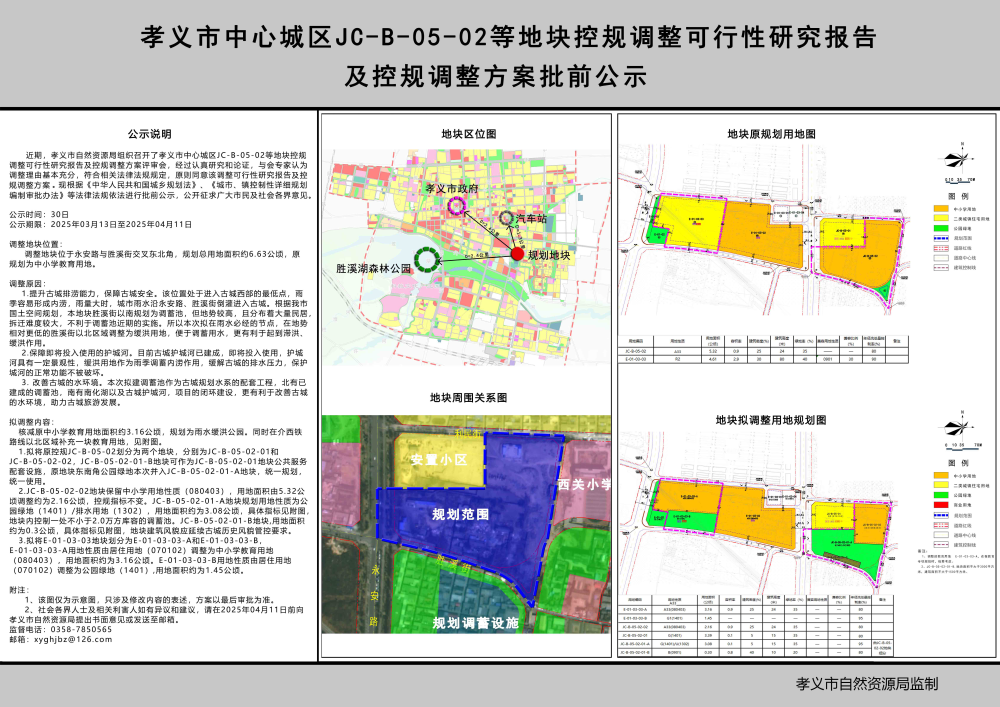1000x707 pixels.
Task: Select 道路中心线 swatch in adjusted plan legend
Action: click(x=941, y=535)
